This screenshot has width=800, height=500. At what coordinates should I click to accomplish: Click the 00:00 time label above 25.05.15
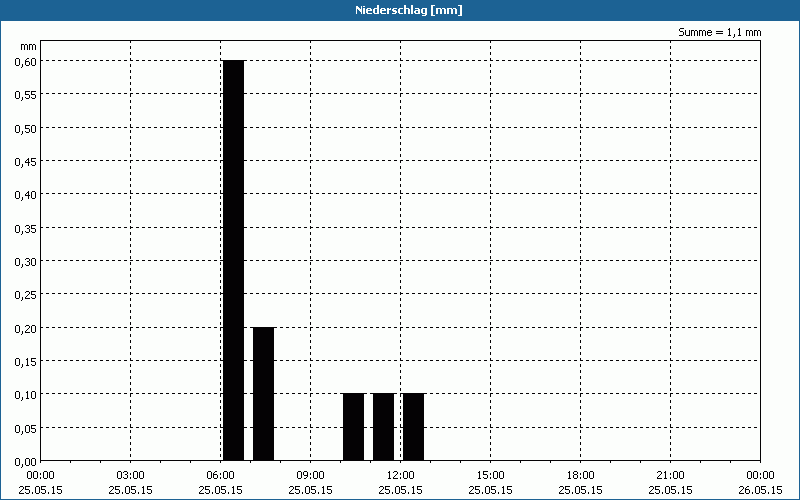click(x=40, y=476)
